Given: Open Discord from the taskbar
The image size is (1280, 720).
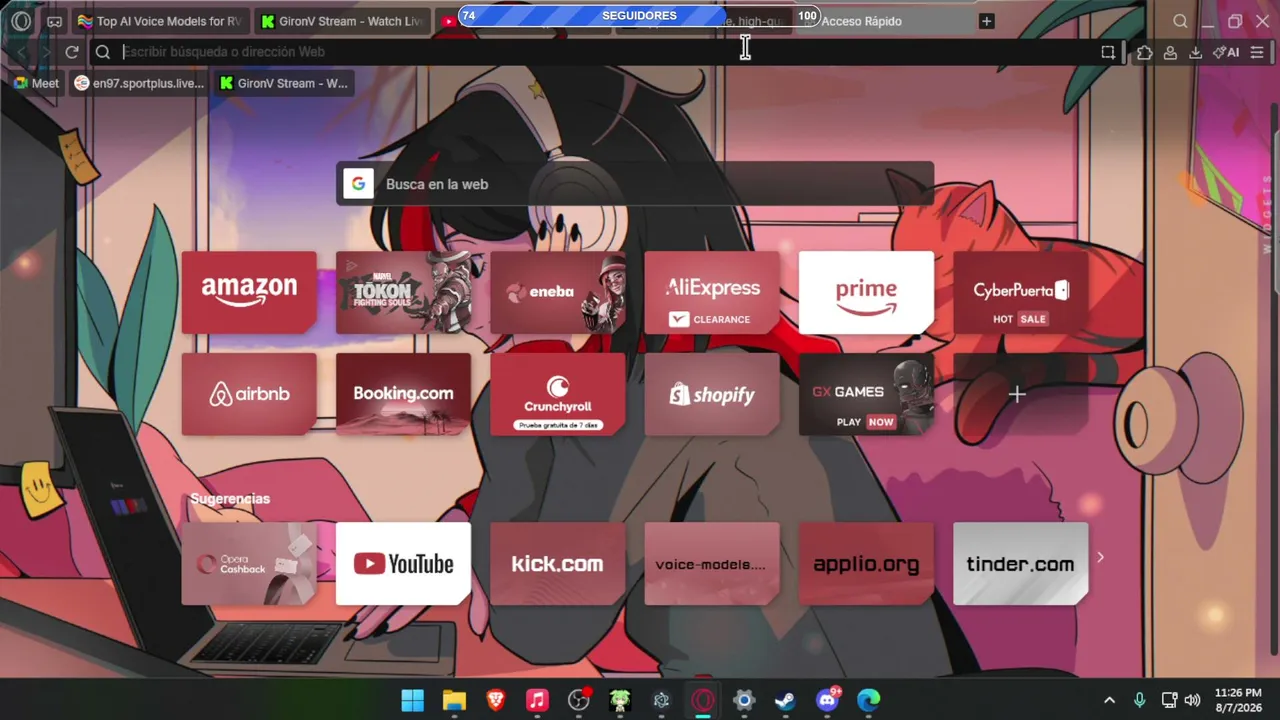Looking at the screenshot, I should (828, 700).
